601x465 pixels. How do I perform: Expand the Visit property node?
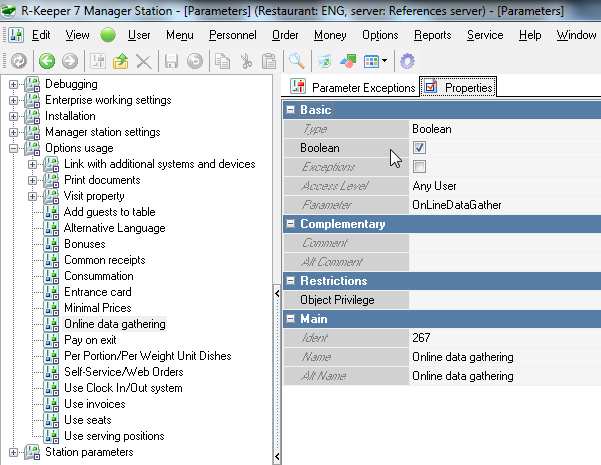(33, 196)
